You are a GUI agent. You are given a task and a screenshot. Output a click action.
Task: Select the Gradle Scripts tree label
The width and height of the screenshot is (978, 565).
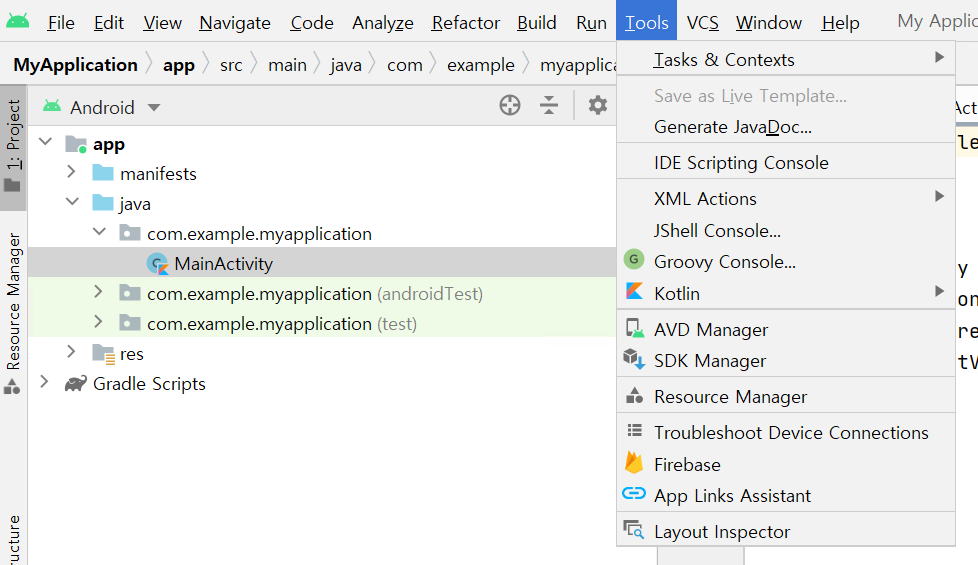pos(149,384)
